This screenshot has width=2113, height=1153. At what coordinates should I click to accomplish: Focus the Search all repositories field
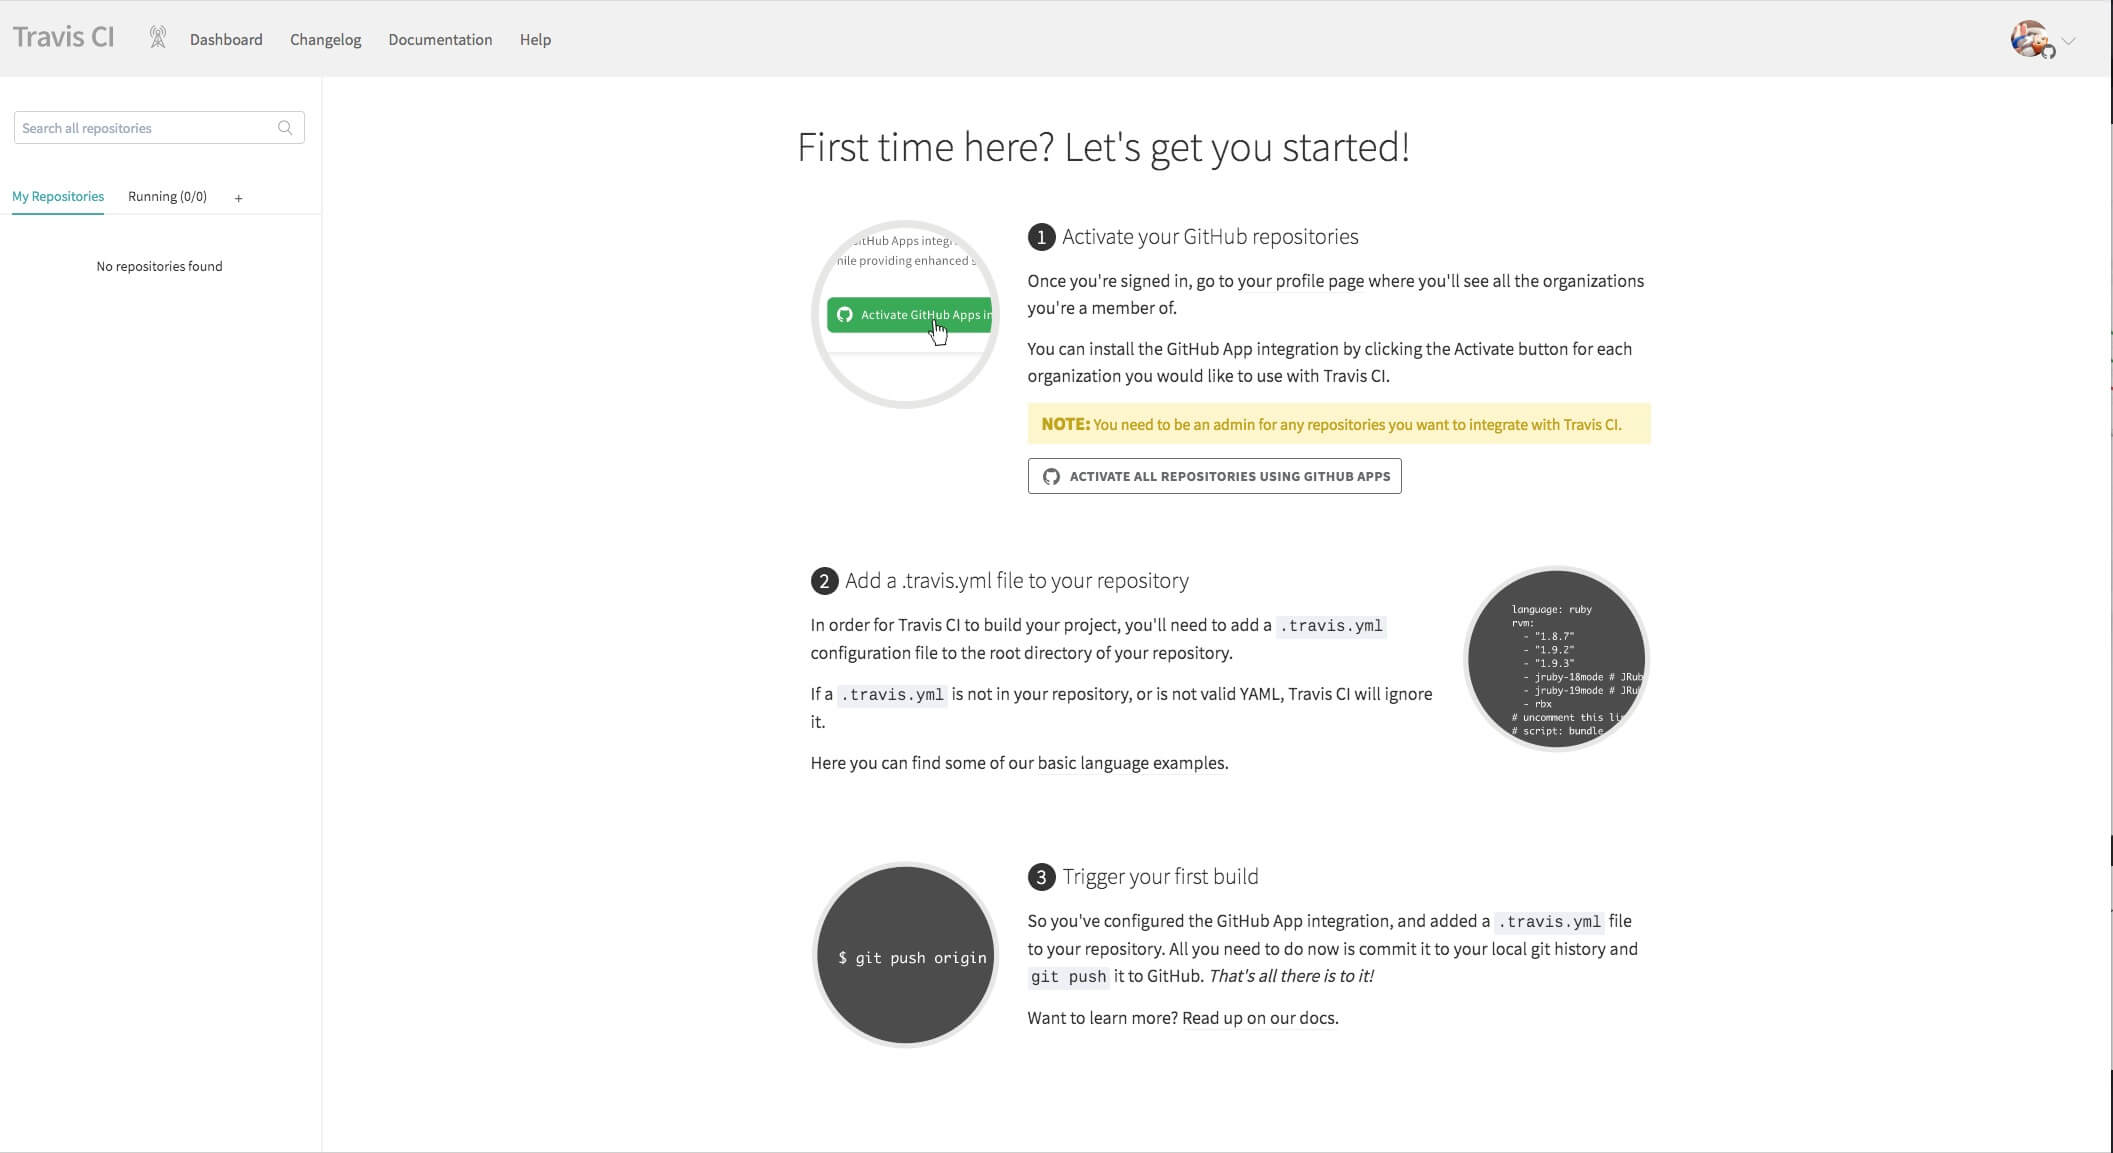click(159, 128)
